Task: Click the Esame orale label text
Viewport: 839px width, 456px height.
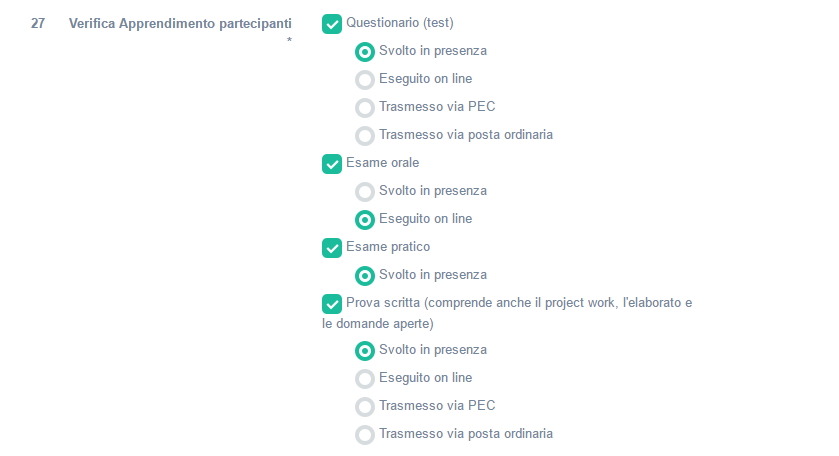Action: pos(382,163)
